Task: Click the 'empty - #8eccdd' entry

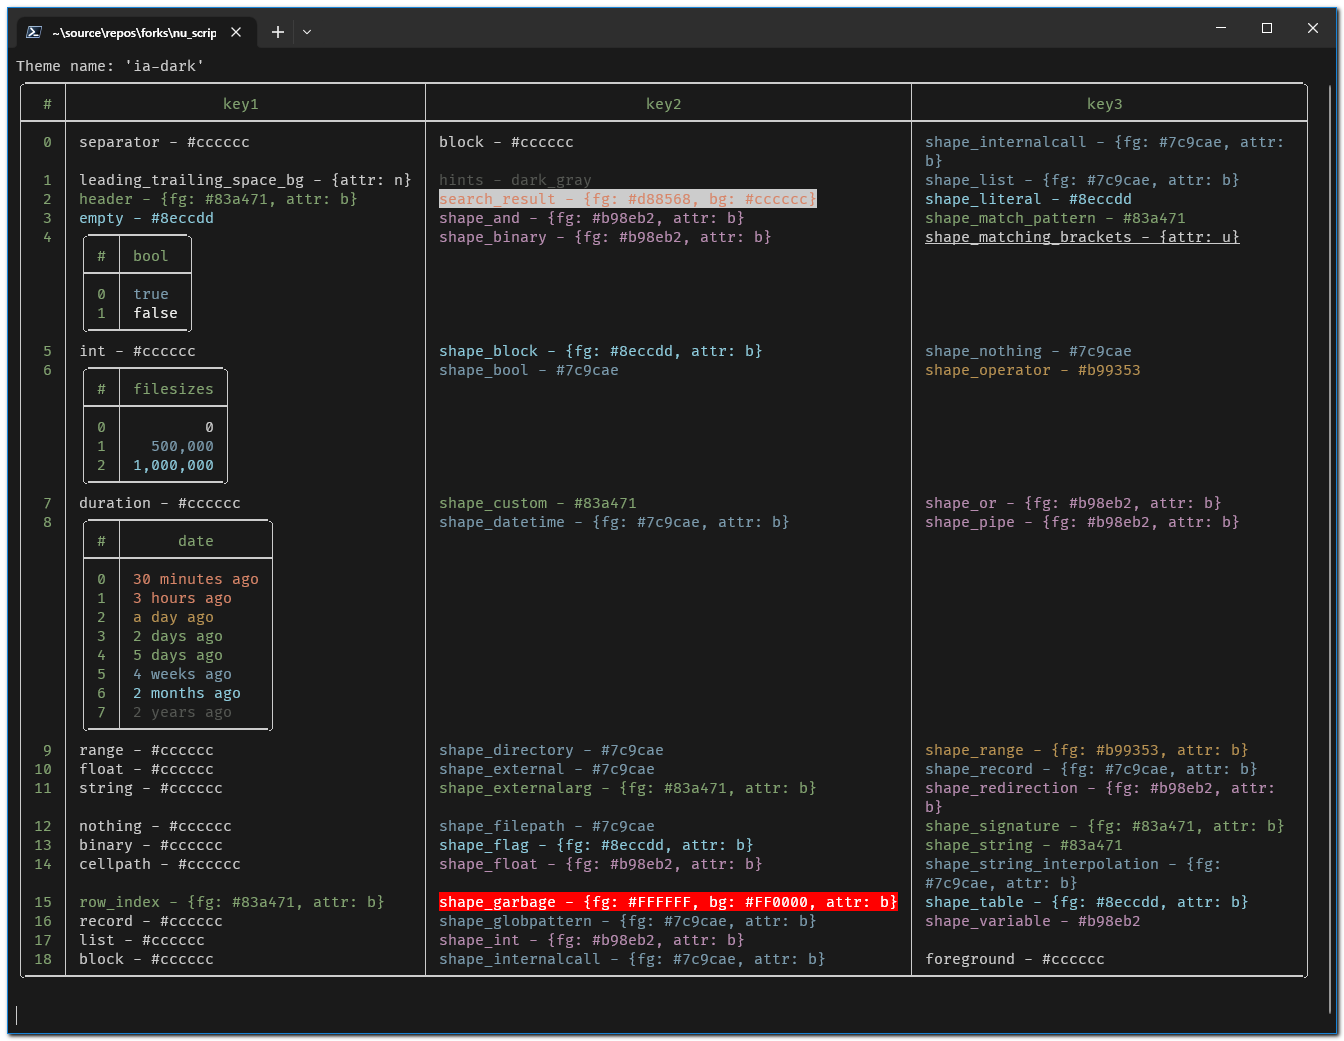Action: click(147, 218)
